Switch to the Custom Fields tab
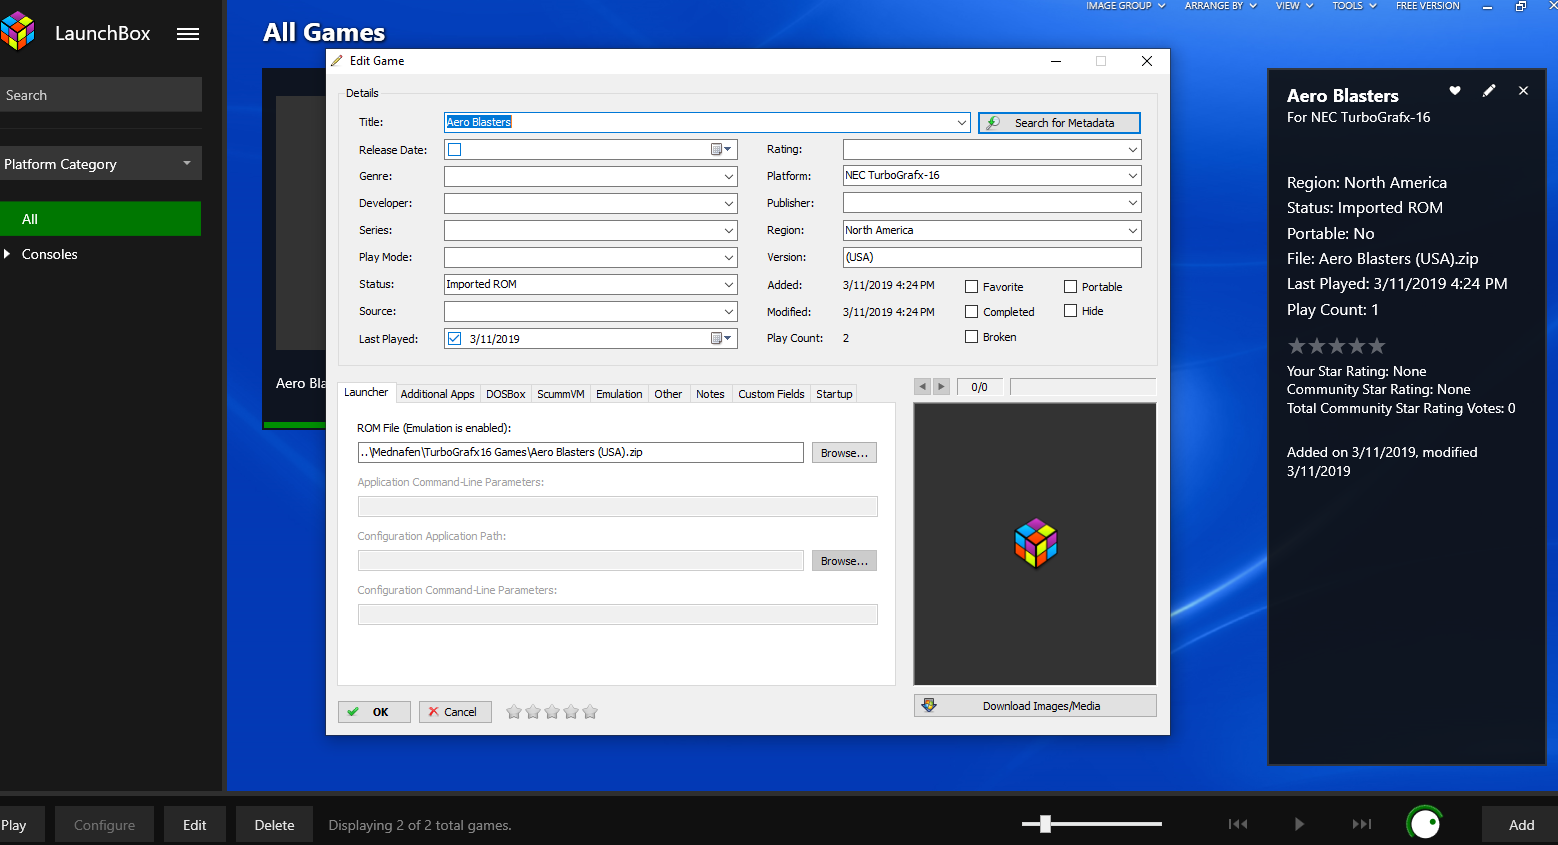This screenshot has width=1558, height=845. tap(771, 394)
